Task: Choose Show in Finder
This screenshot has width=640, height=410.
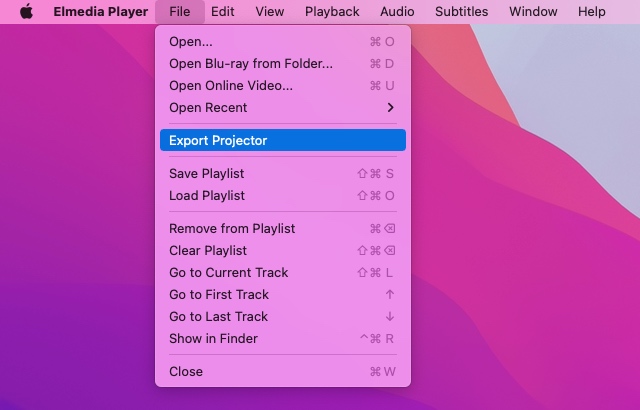Action: coord(283,339)
